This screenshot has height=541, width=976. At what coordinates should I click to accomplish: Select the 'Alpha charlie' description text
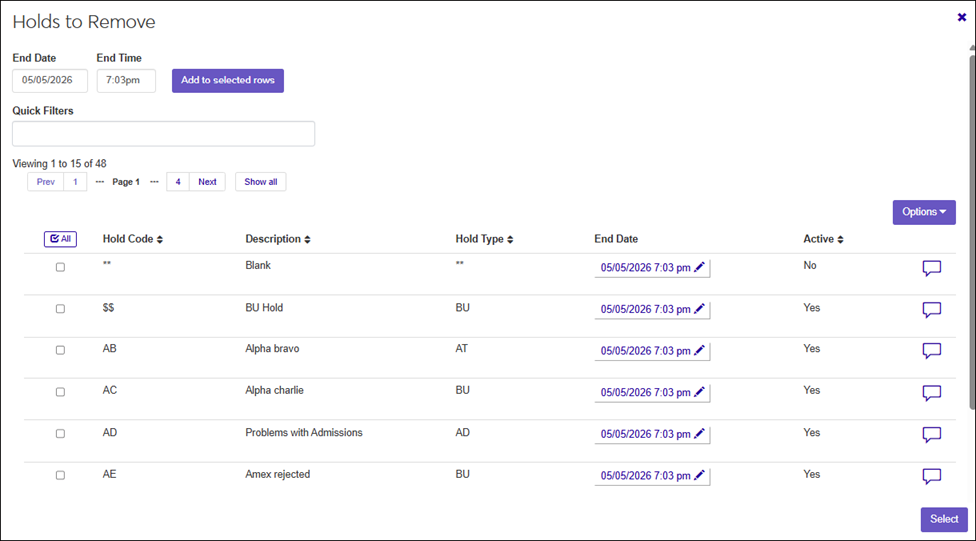pyautogui.click(x=274, y=390)
